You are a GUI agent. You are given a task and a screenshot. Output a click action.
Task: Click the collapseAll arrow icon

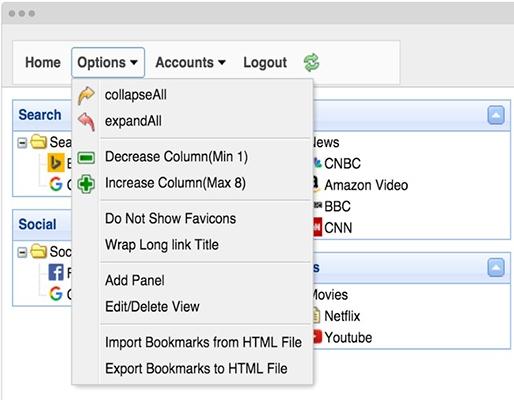click(86, 96)
